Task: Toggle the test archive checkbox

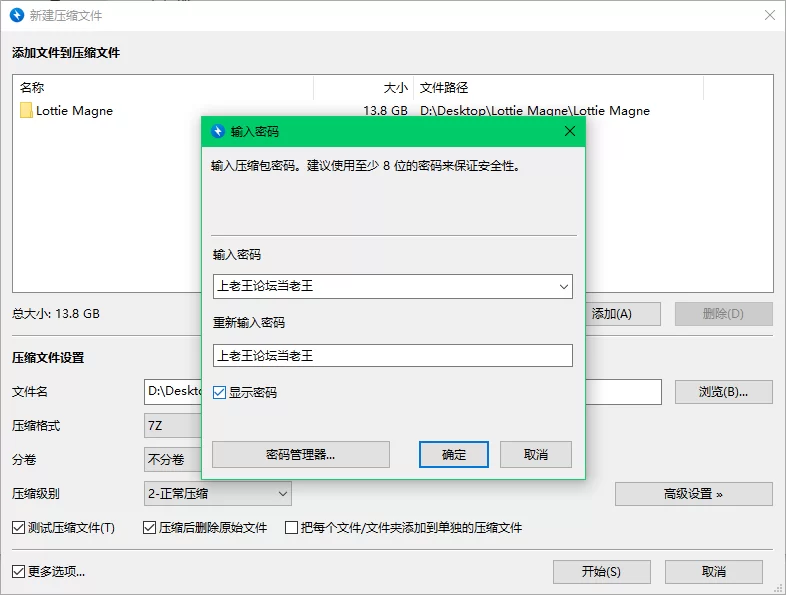Action: pyautogui.click(x=19, y=527)
